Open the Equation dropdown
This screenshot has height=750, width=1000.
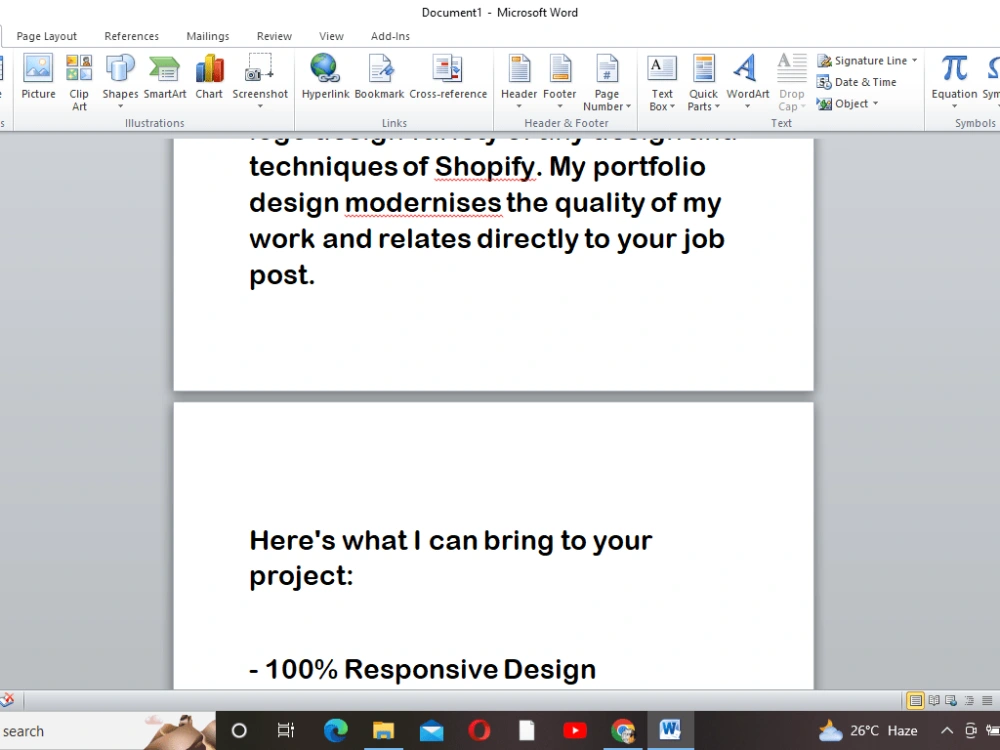coord(954,107)
